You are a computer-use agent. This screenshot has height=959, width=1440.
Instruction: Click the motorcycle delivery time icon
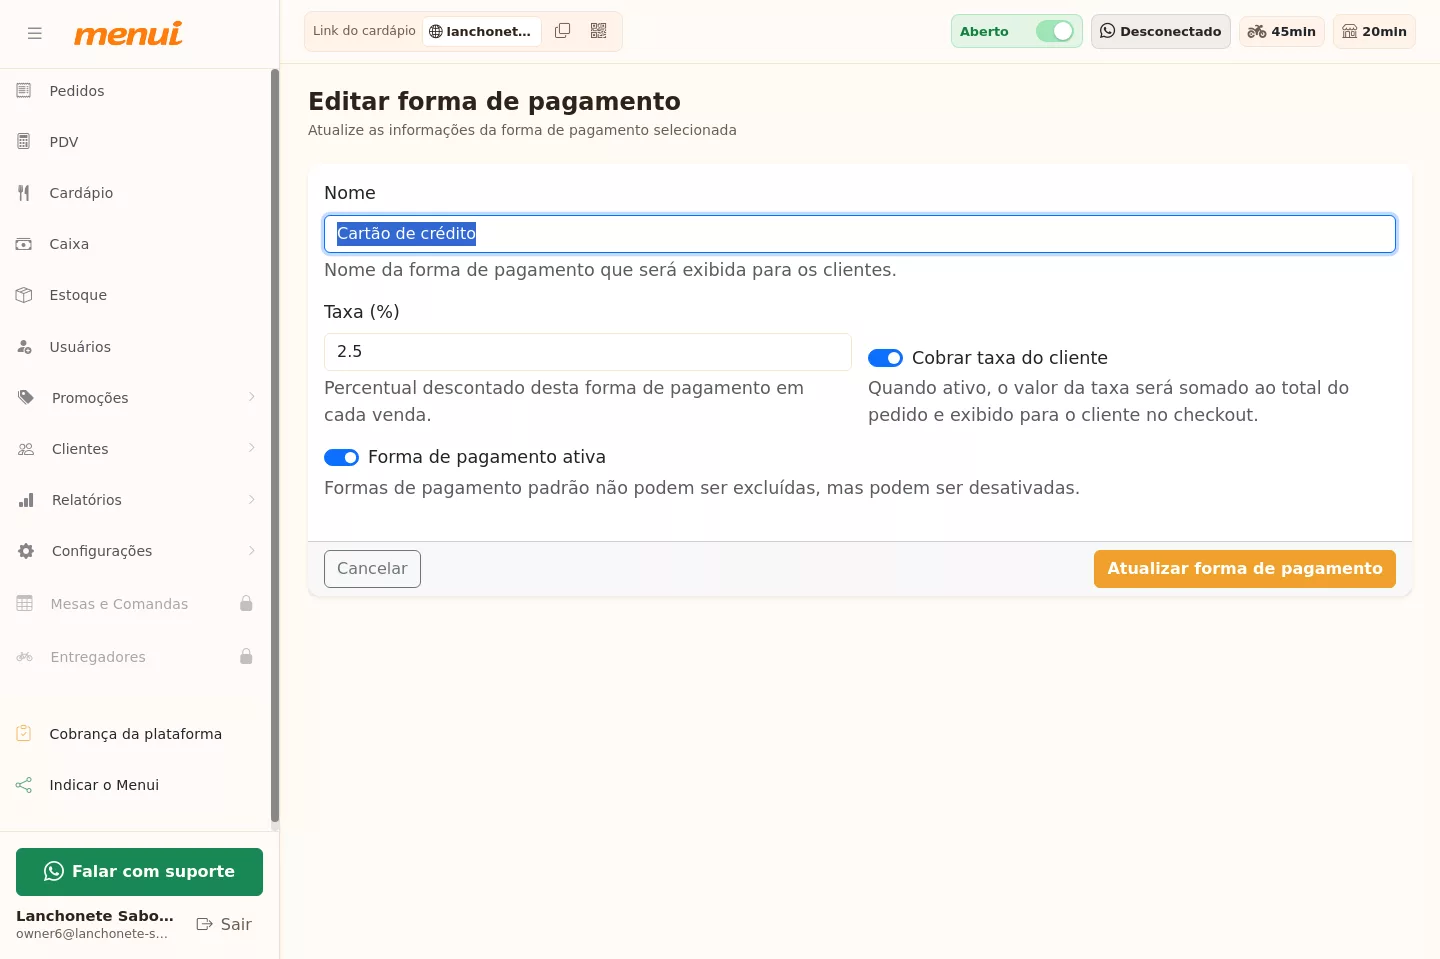pyautogui.click(x=1257, y=32)
